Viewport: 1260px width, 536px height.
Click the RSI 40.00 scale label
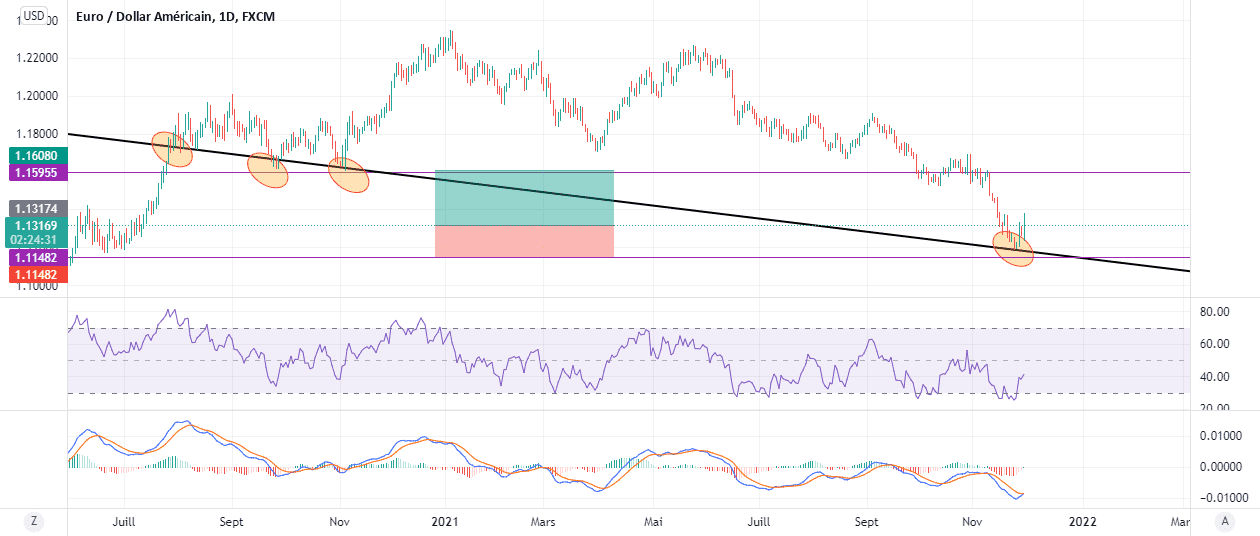[x=1213, y=376]
